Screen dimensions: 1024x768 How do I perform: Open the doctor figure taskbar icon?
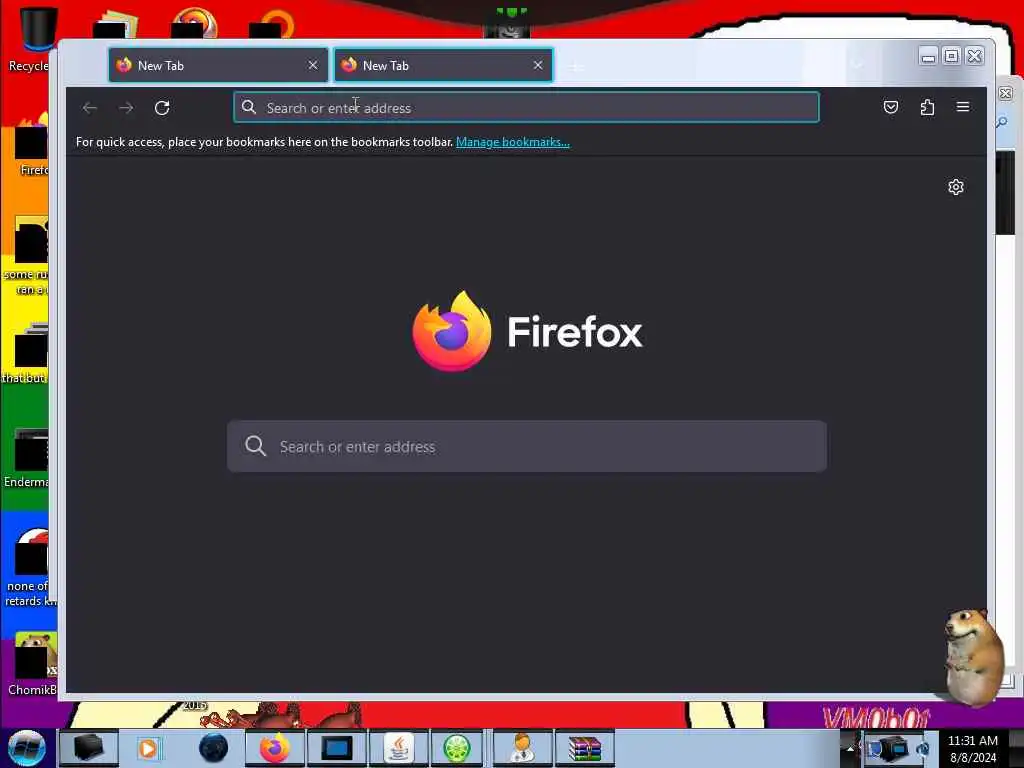click(522, 748)
